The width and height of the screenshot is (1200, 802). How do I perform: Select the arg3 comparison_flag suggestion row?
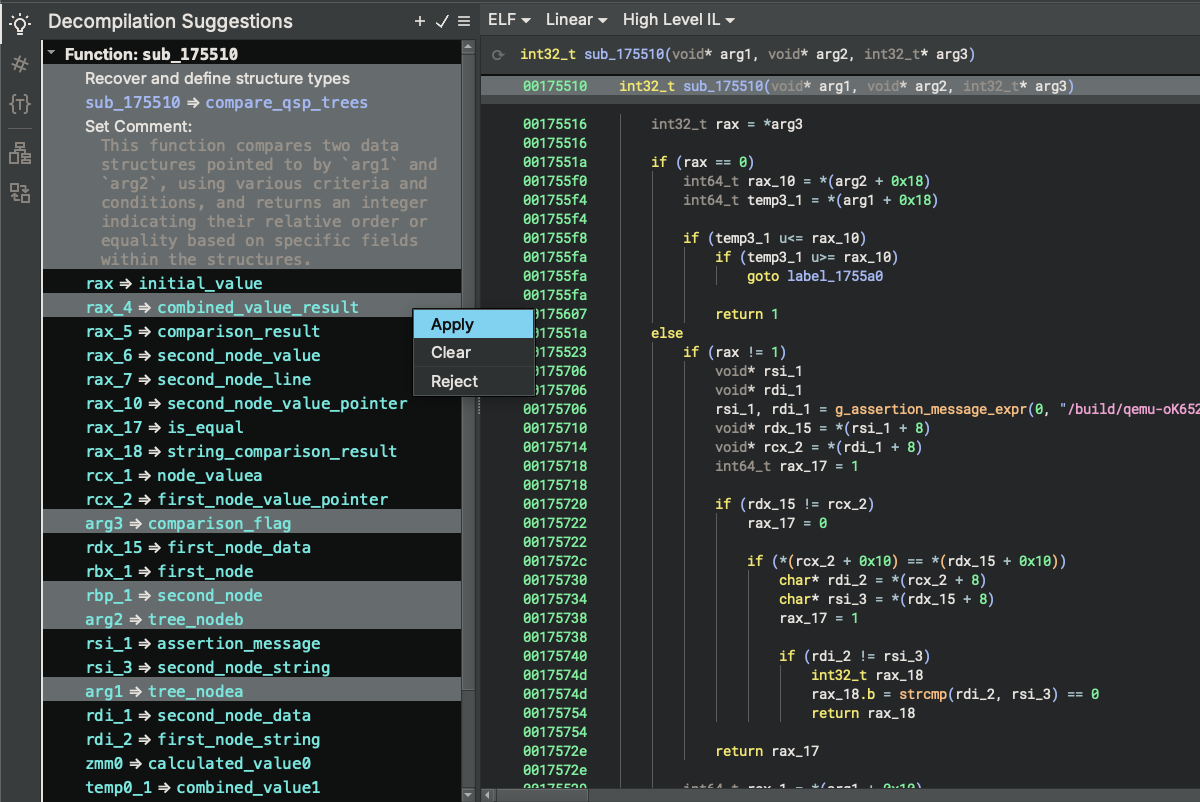point(189,523)
